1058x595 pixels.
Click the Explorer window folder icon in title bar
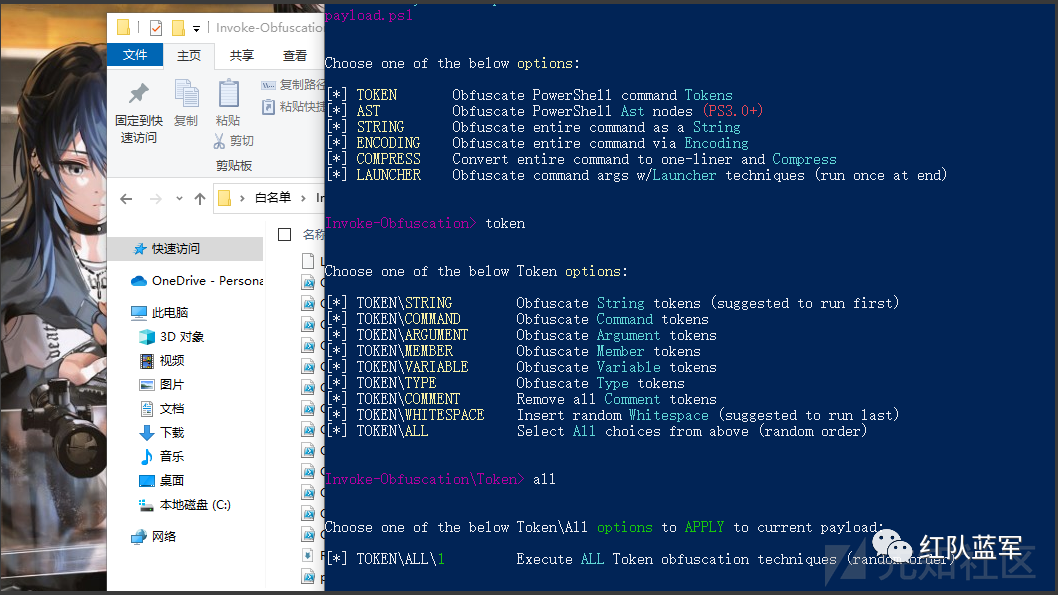pyautogui.click(x=123, y=27)
